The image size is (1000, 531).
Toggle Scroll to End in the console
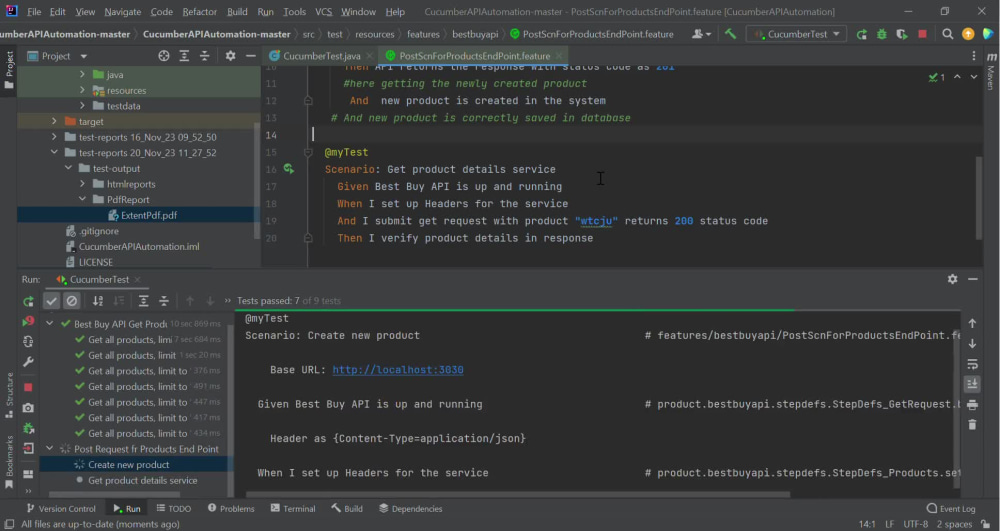972,384
